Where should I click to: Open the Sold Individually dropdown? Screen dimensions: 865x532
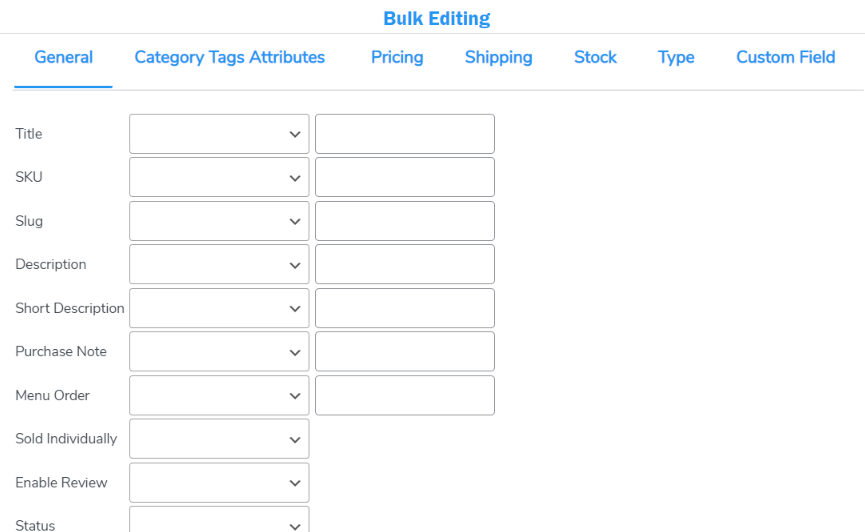[219, 439]
